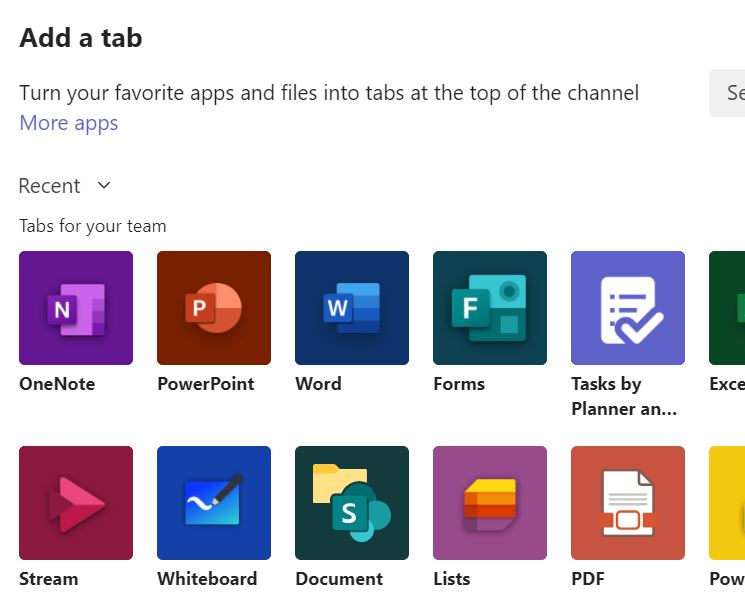Open the Lists app tile
The height and width of the screenshot is (596, 745).
(x=490, y=503)
